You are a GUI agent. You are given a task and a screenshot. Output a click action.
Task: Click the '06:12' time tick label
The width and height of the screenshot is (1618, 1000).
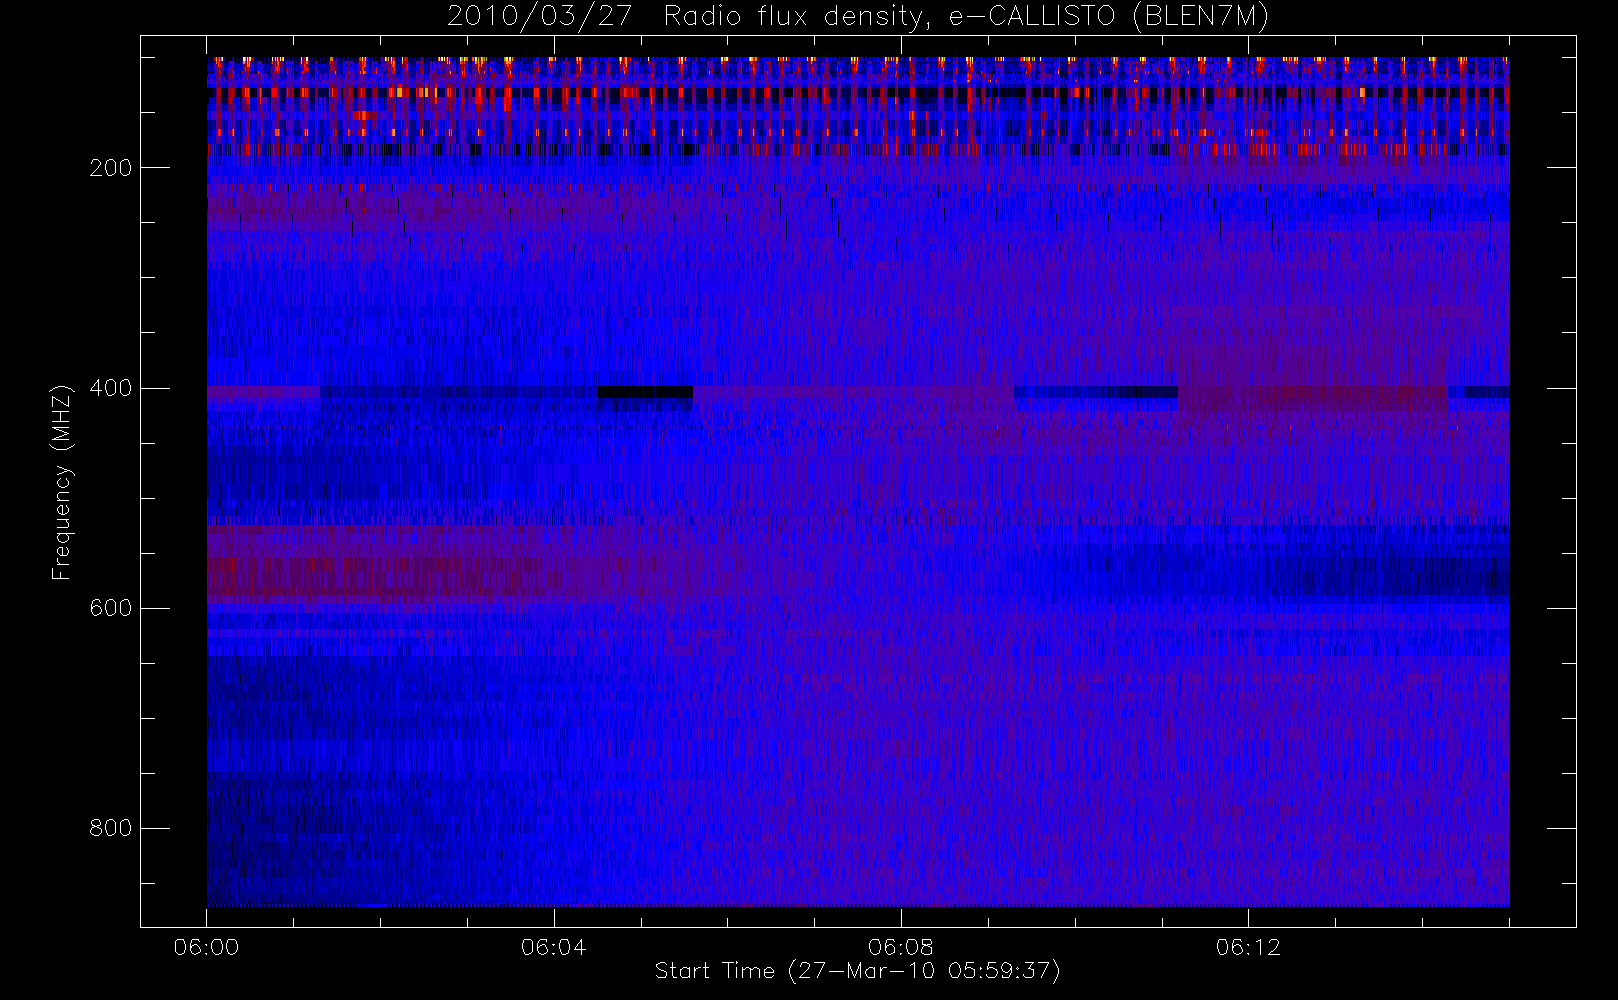click(1248, 947)
